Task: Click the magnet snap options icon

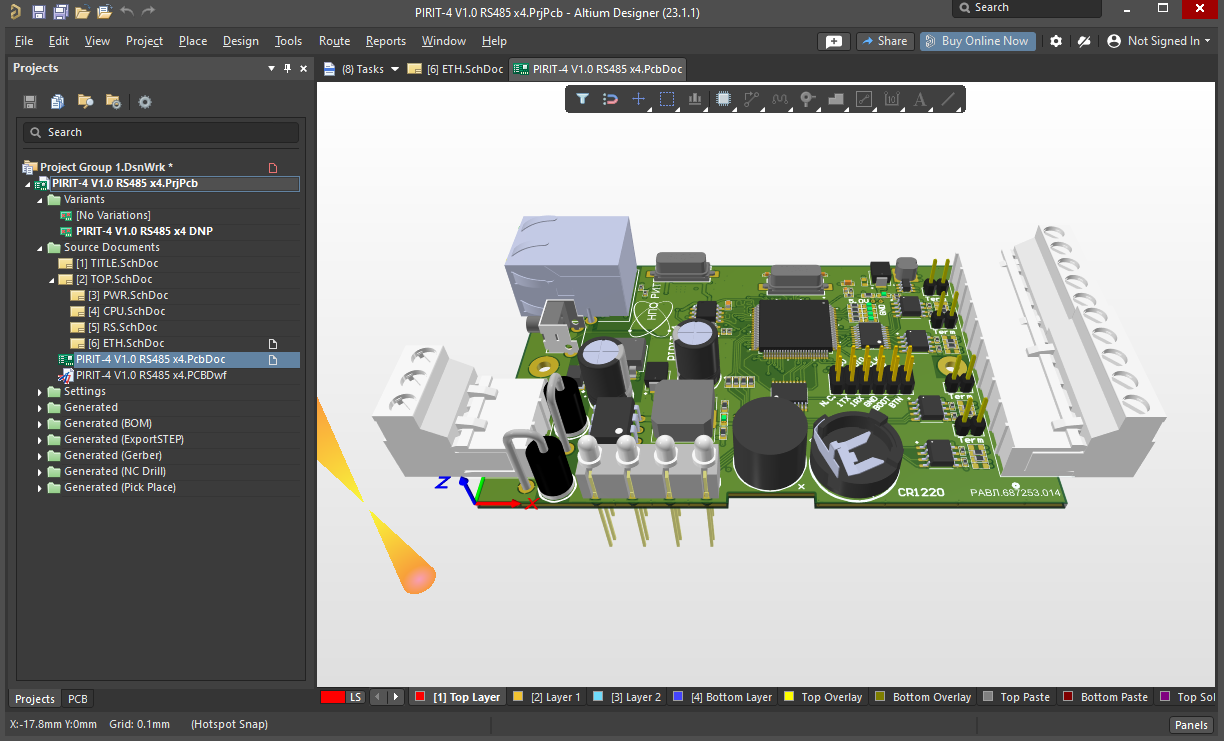Action: pos(610,99)
